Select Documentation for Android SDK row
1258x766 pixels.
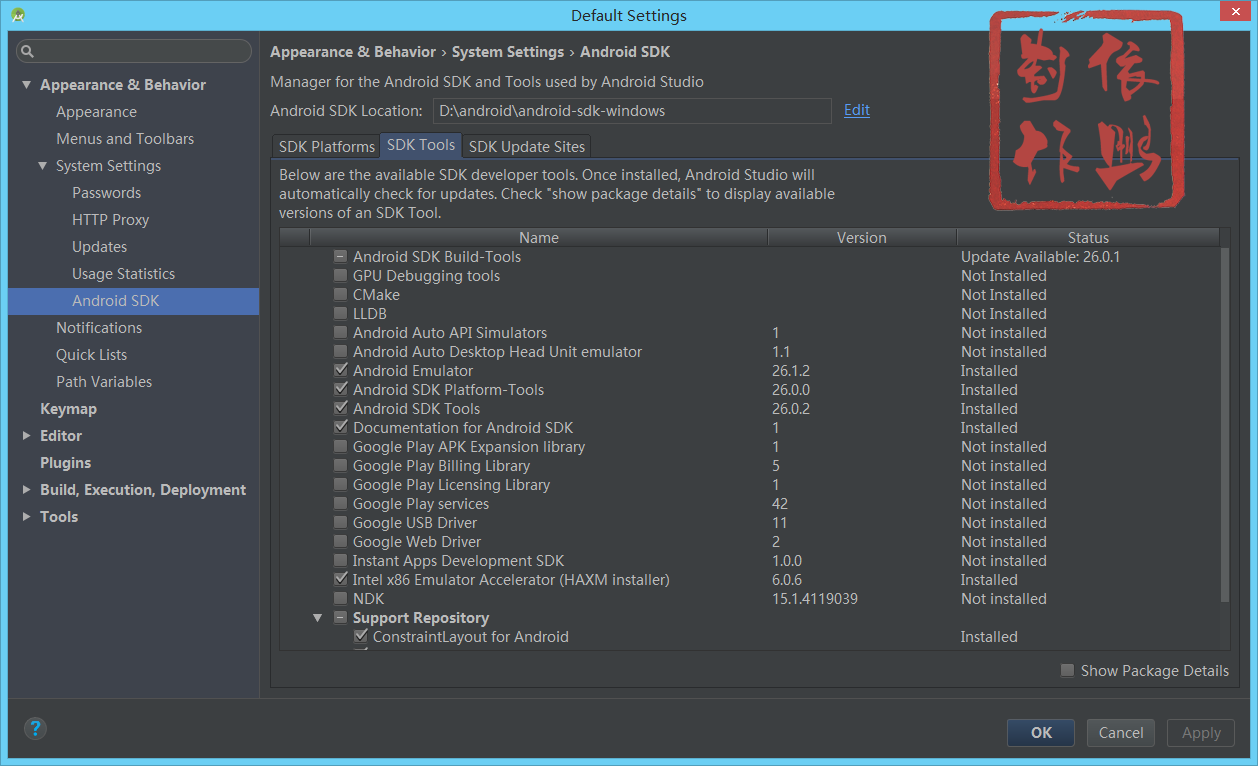point(750,428)
